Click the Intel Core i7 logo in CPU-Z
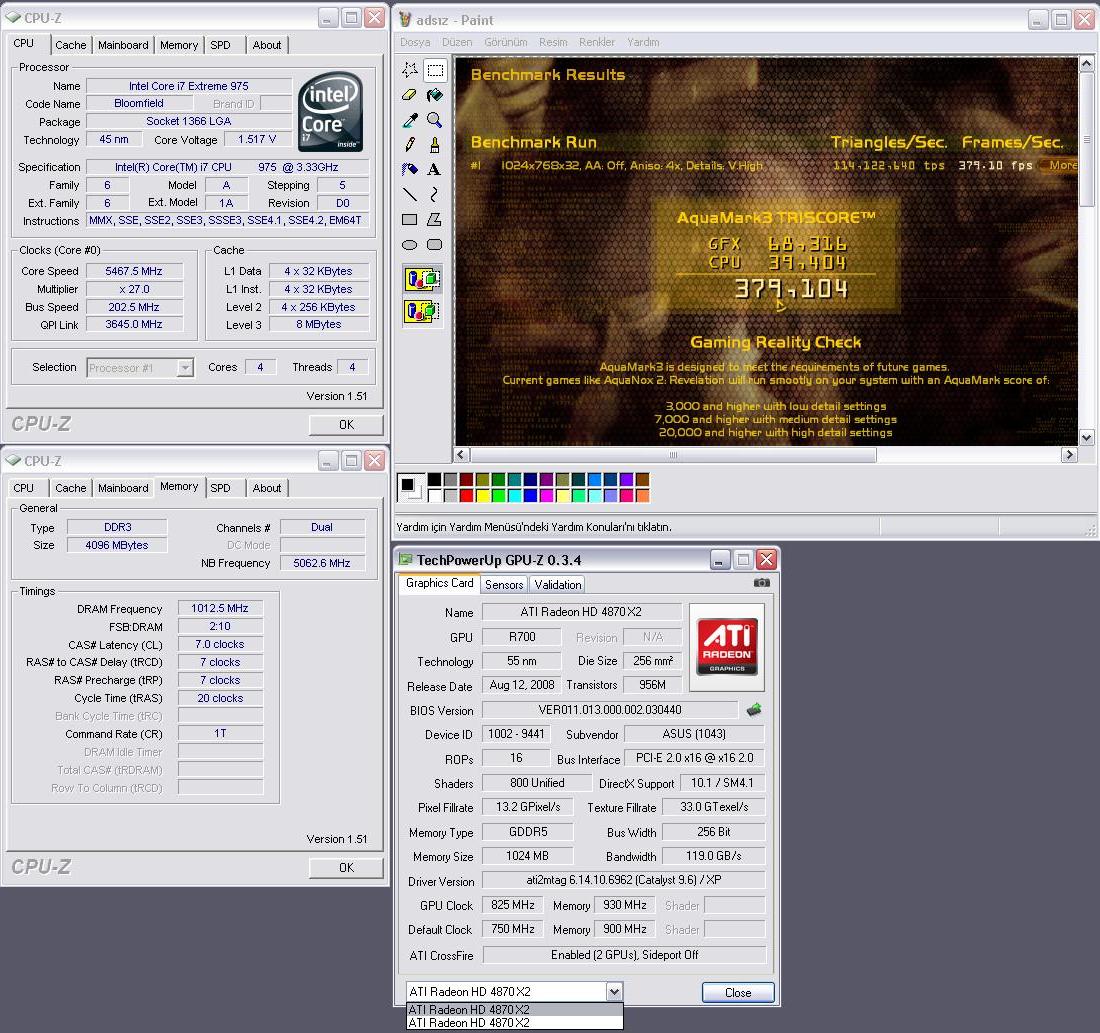 pyautogui.click(x=330, y=111)
